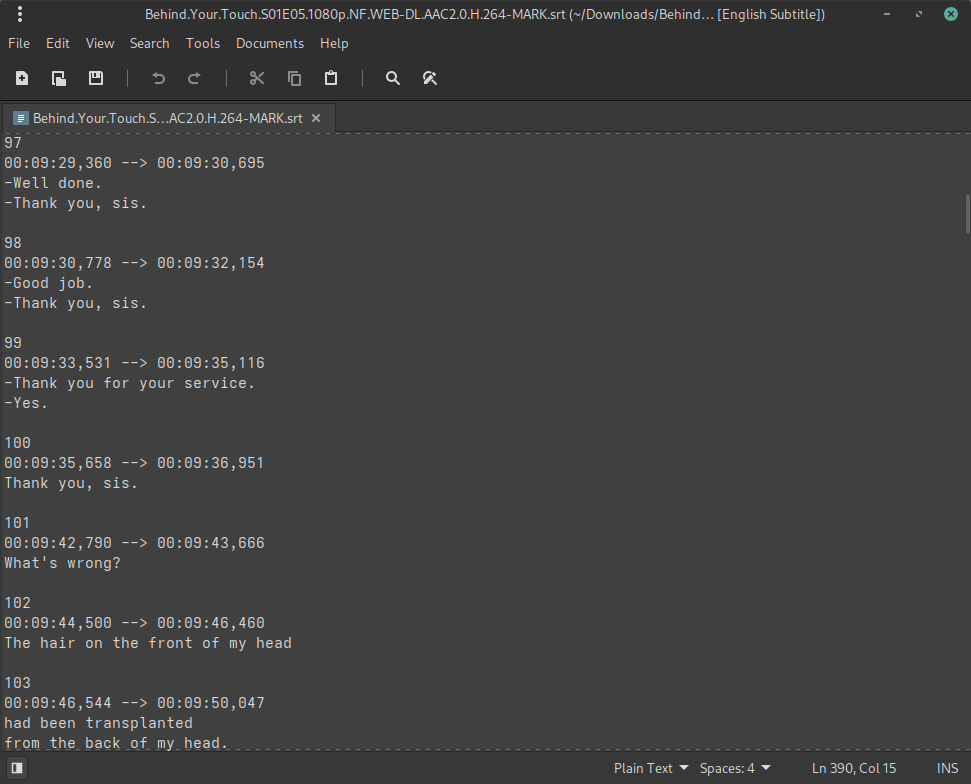
Task: Open the Help menu
Action: [x=334, y=43]
